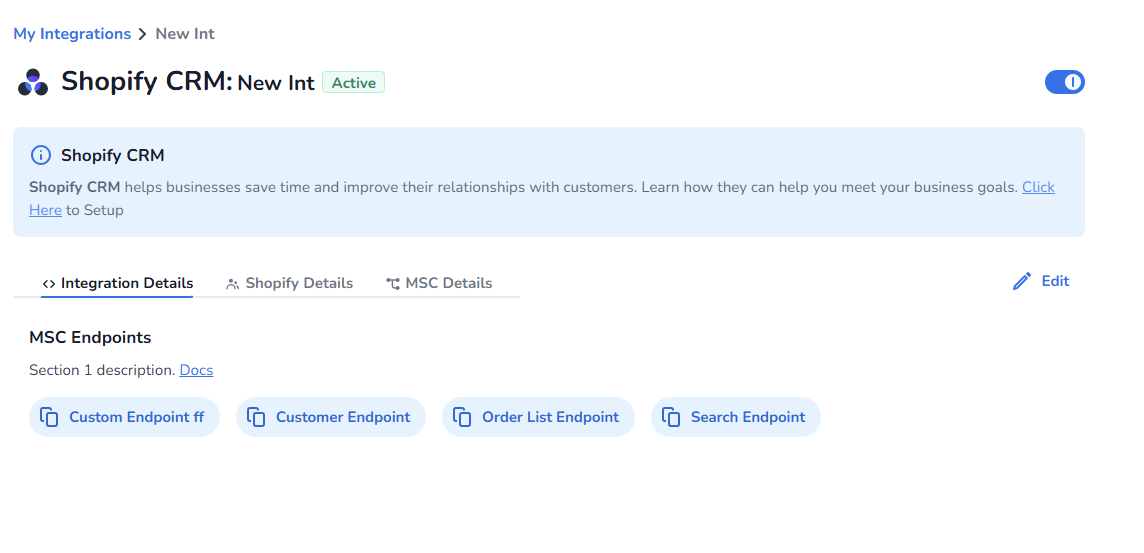This screenshot has height=553, width=1144.
Task: Click the pencil icon beside Edit
Action: pos(1022,282)
